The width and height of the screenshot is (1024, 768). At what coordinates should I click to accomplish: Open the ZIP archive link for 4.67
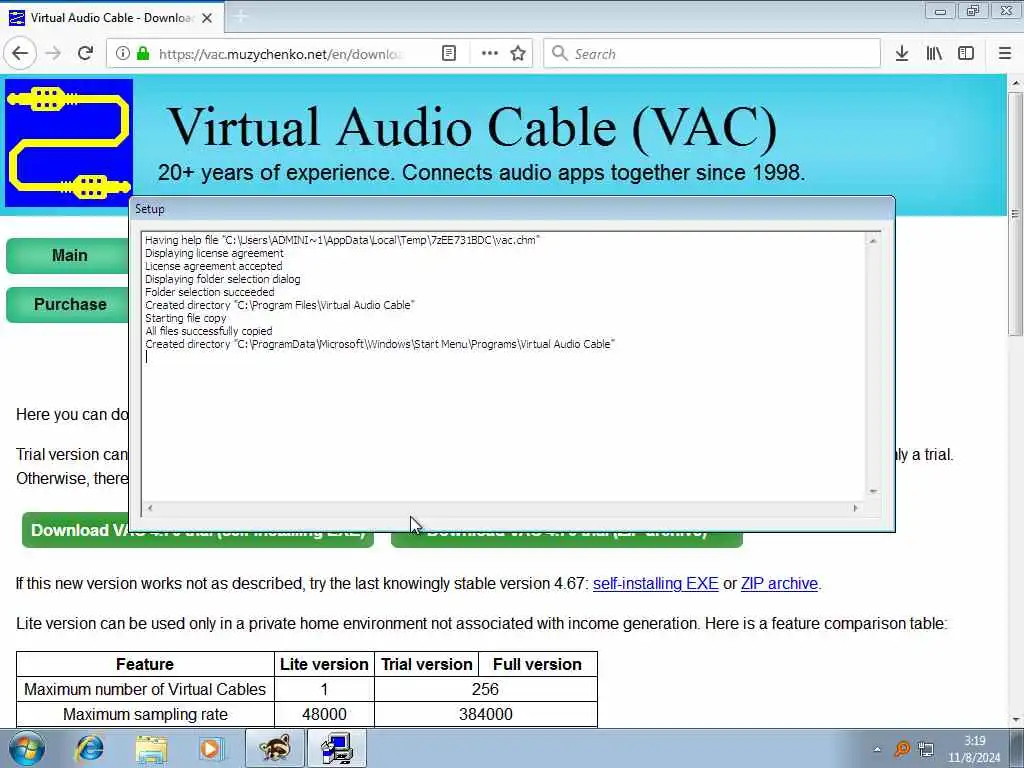(x=779, y=583)
